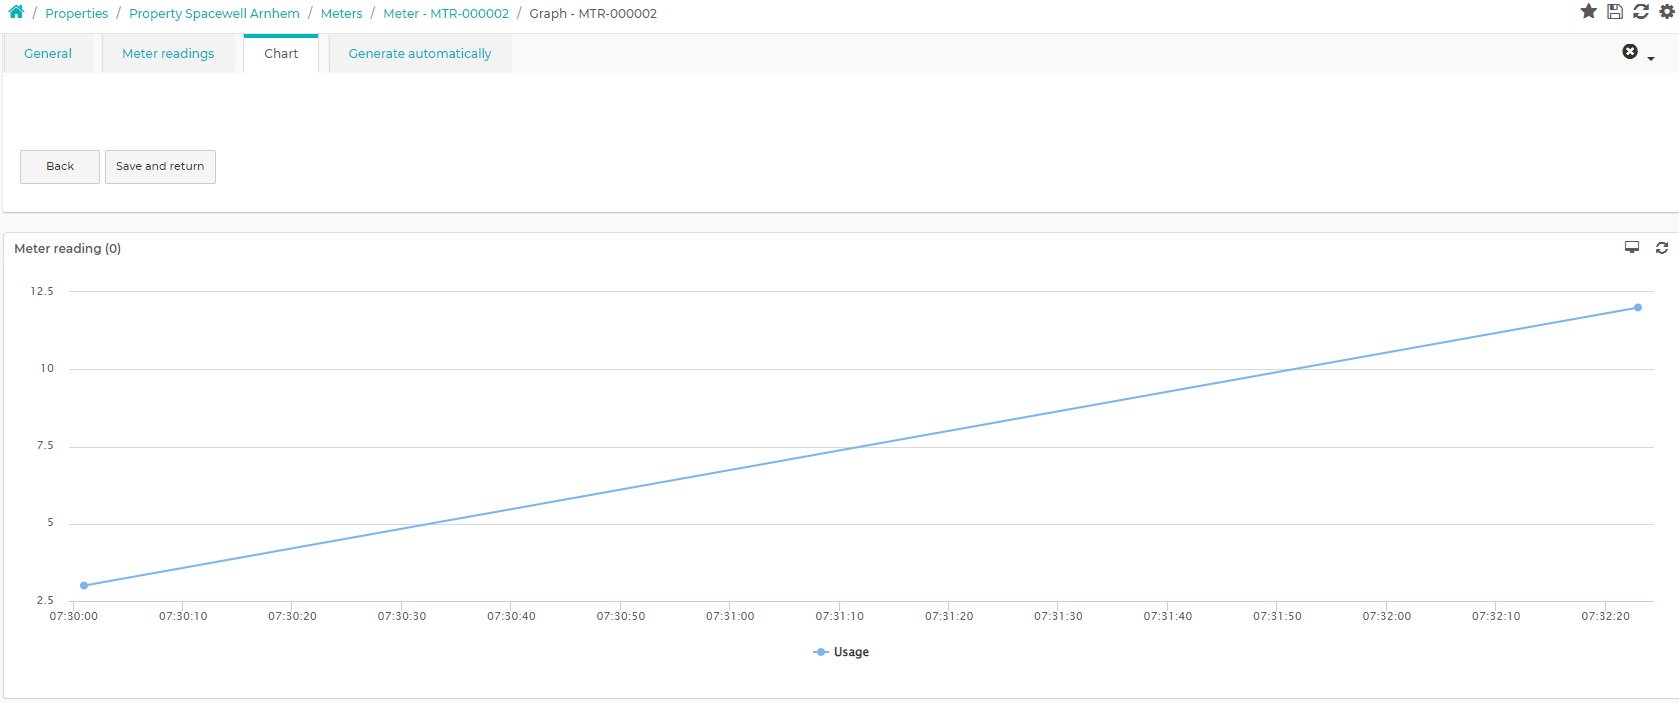Select the first data point on the usage line
Screen dimensions: 1679x703
pos(84,585)
